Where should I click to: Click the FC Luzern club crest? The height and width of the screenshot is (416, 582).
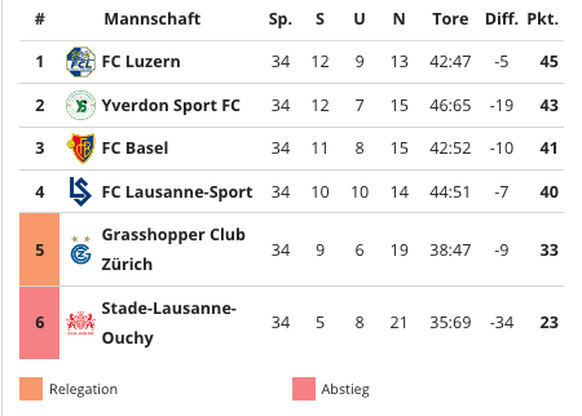pyautogui.click(x=81, y=62)
